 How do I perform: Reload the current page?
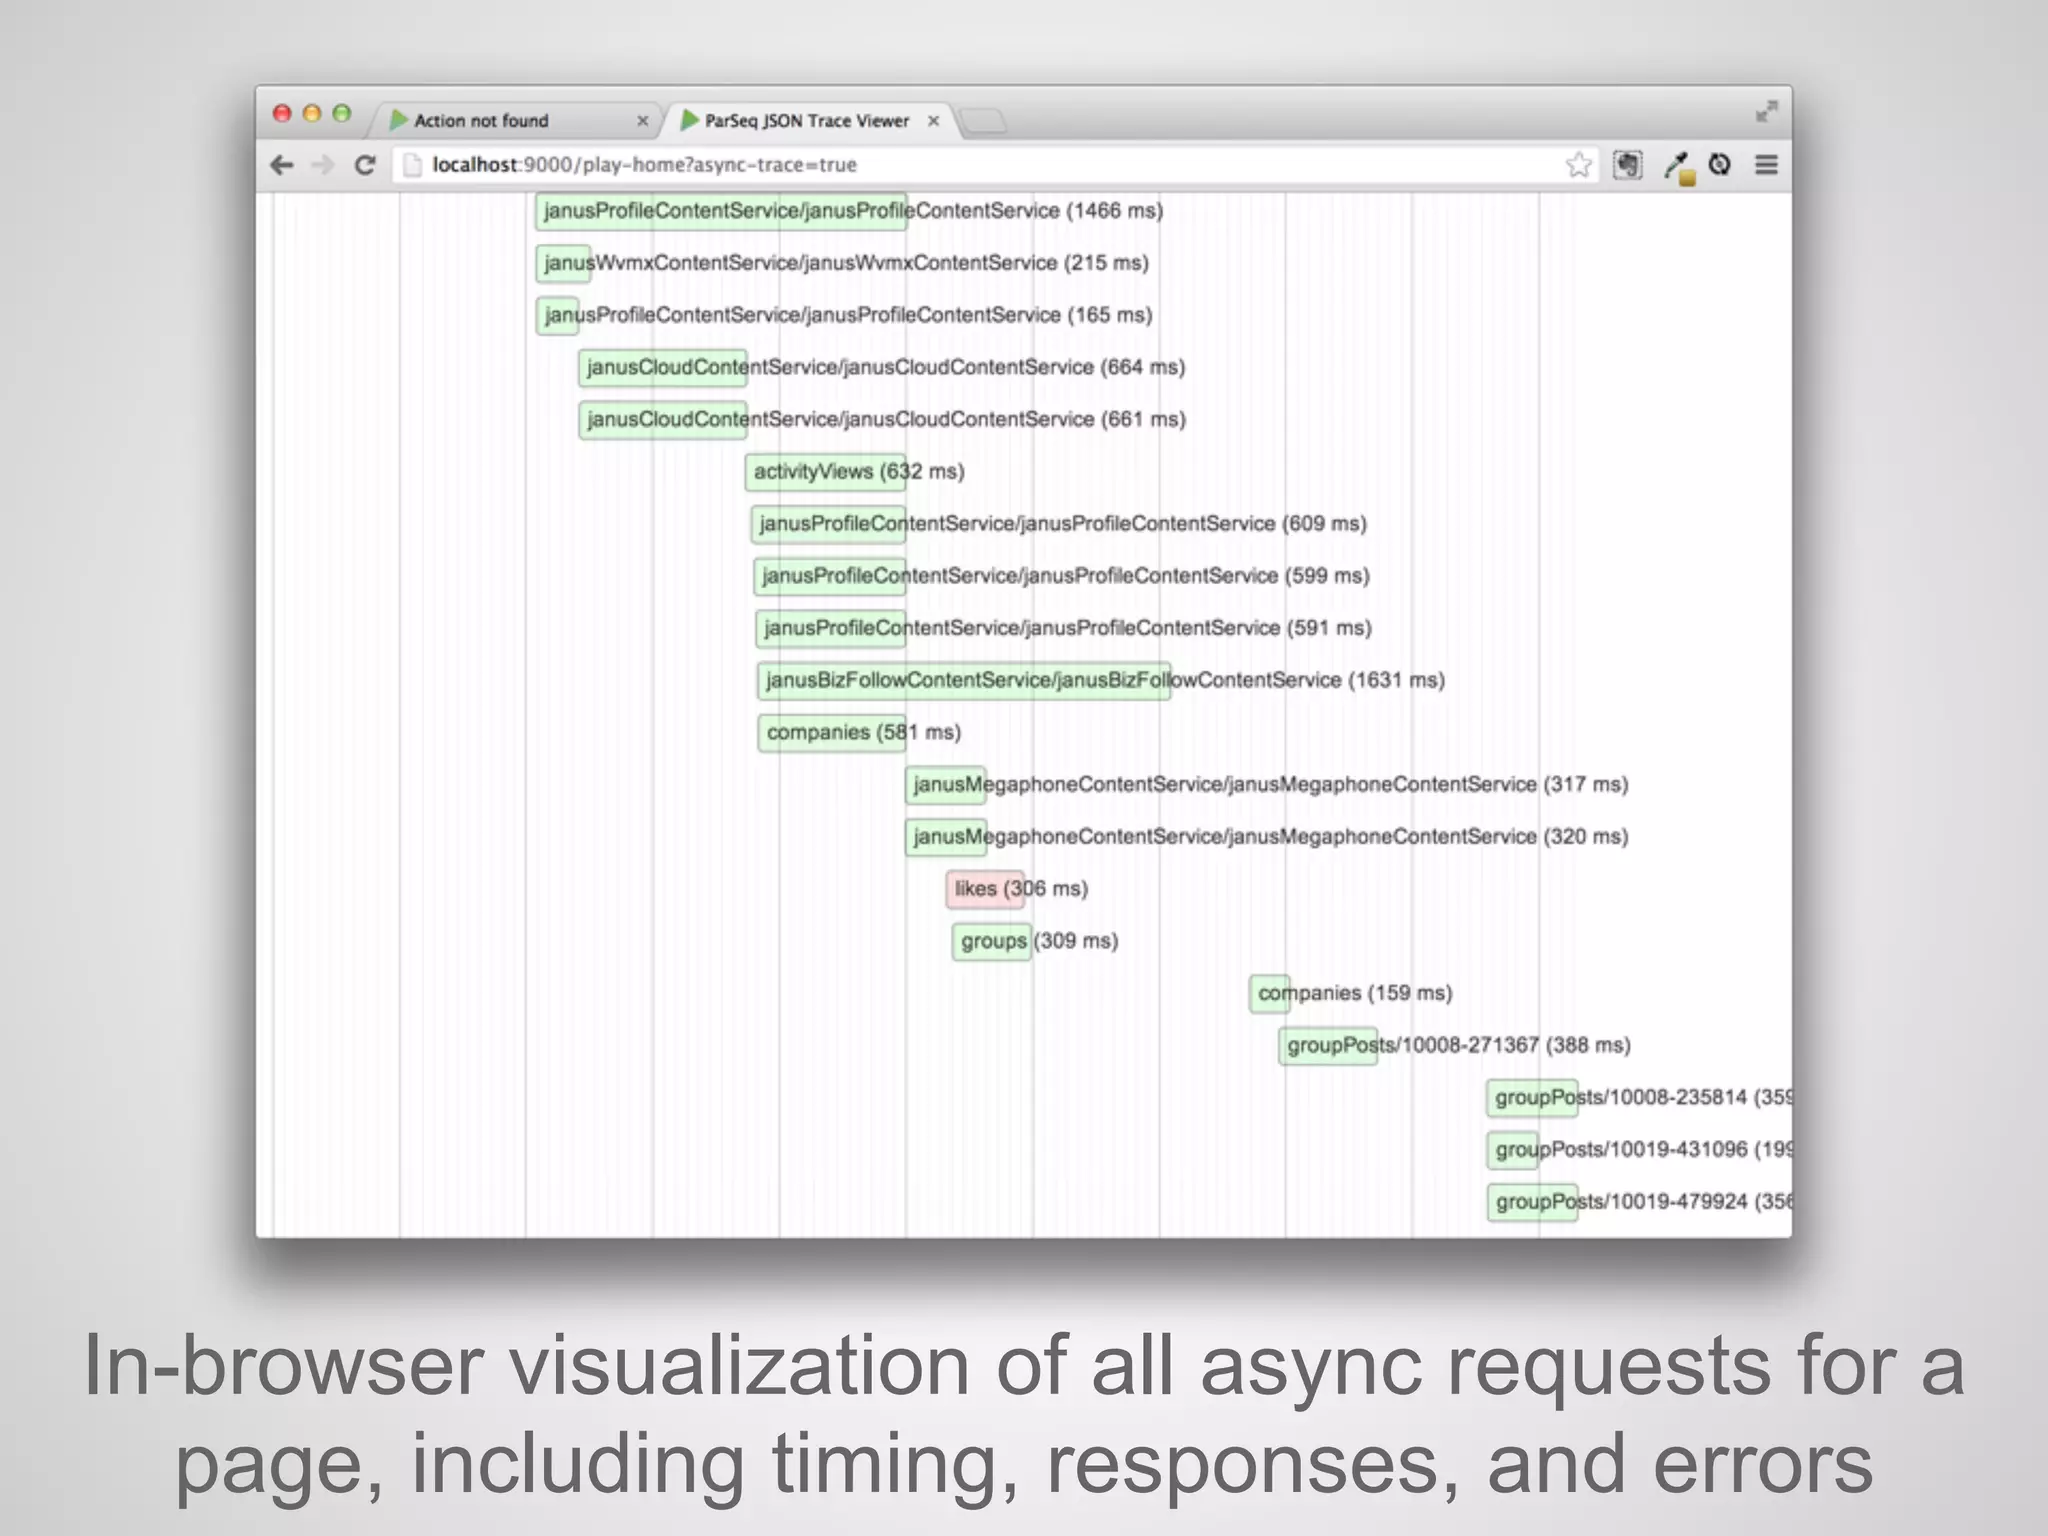[x=365, y=165]
